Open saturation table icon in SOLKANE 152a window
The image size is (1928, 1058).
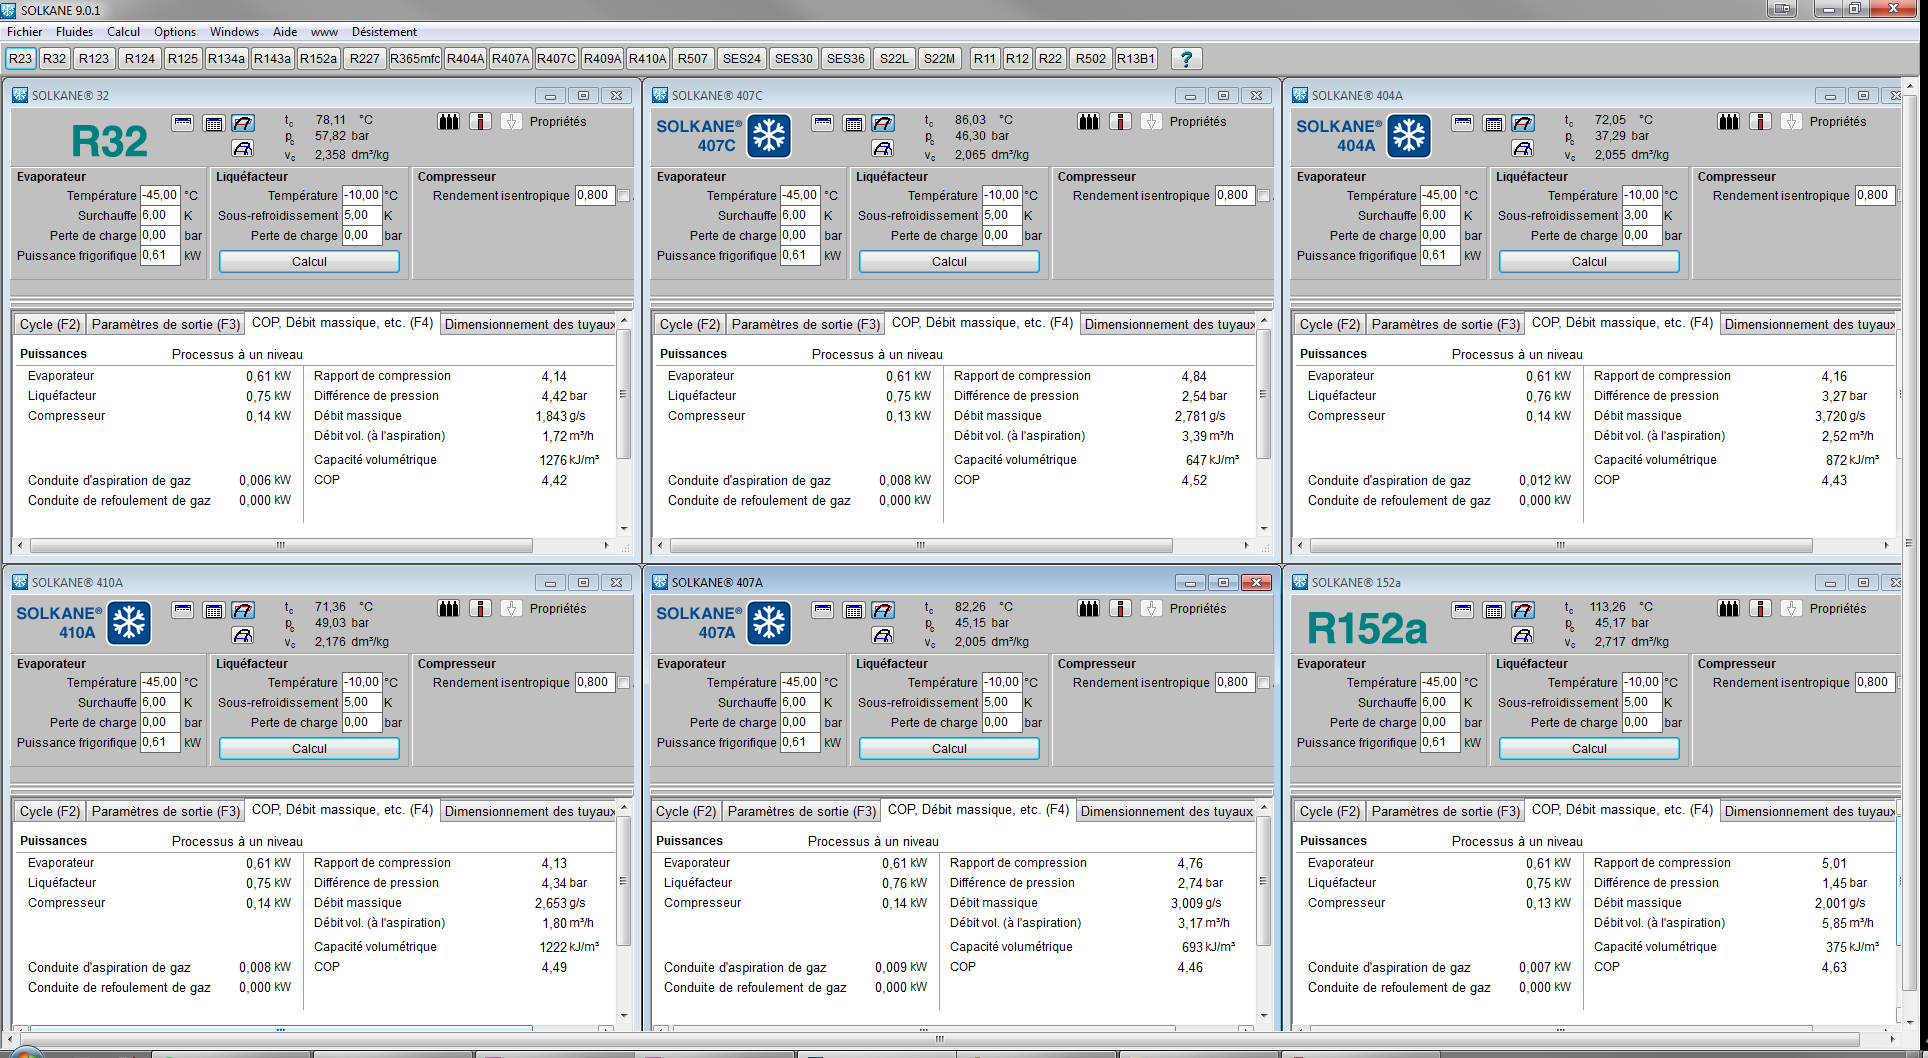(x=1462, y=609)
